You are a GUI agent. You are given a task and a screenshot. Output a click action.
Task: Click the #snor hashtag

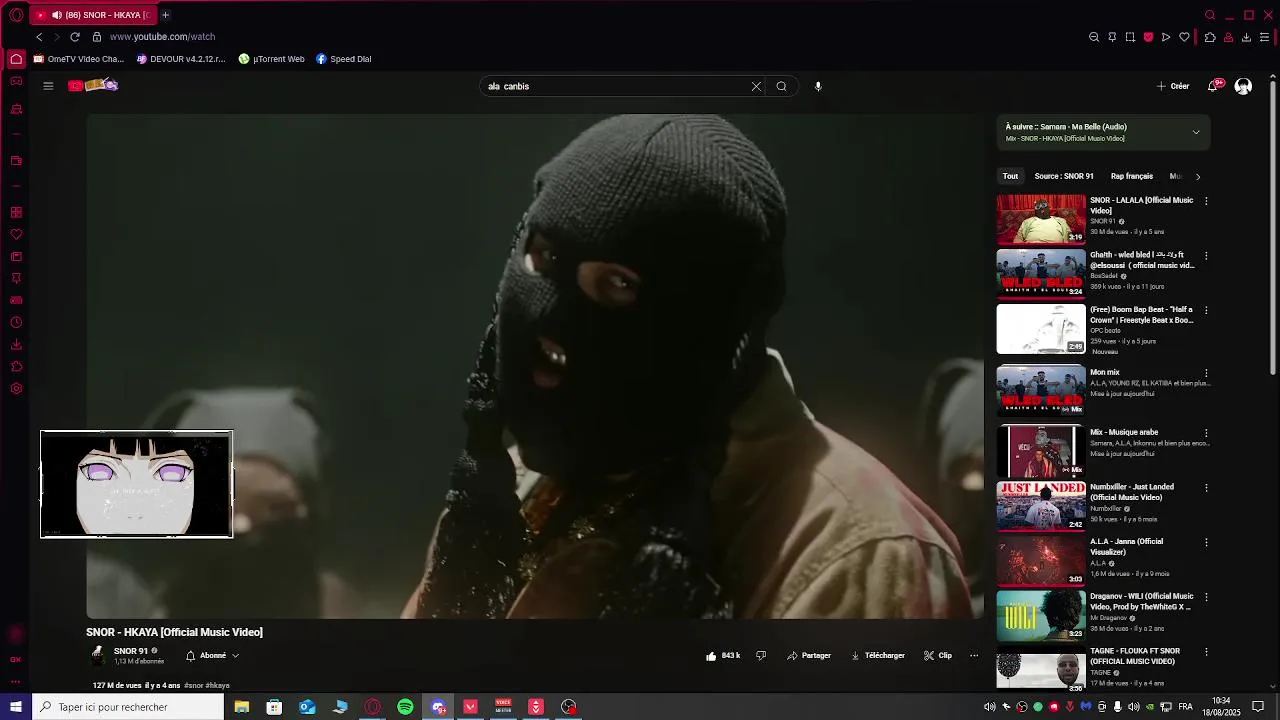pos(193,686)
